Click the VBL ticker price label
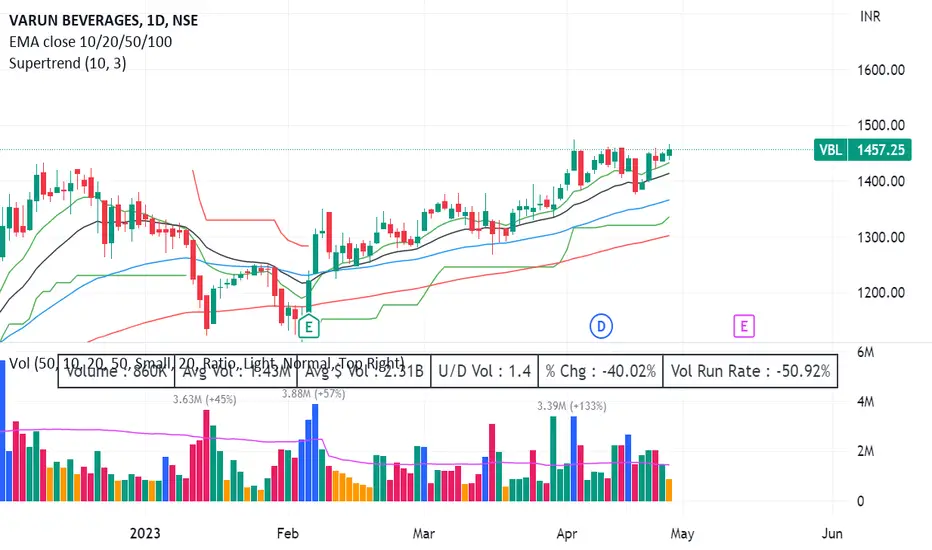Screen dimensions: 932x550 830,149
